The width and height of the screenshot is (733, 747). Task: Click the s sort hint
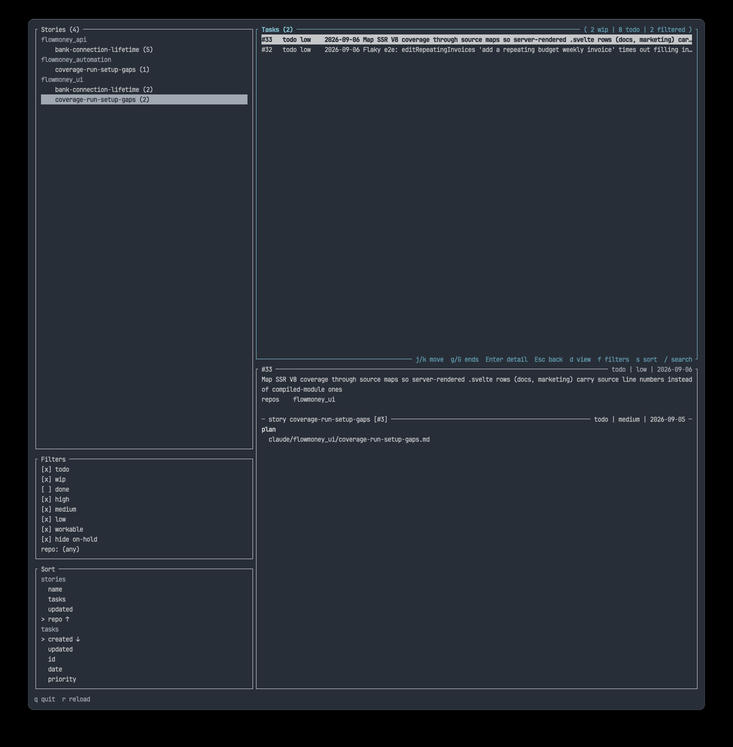[646, 360]
